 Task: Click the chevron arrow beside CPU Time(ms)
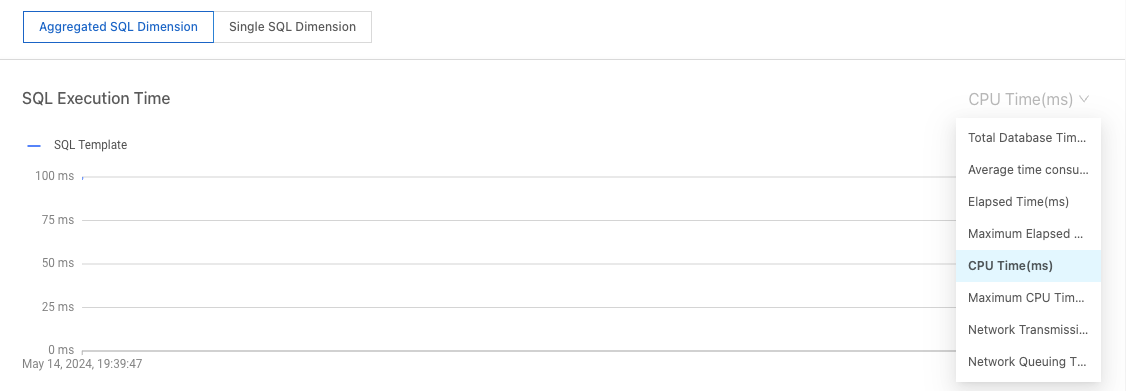pos(1084,99)
